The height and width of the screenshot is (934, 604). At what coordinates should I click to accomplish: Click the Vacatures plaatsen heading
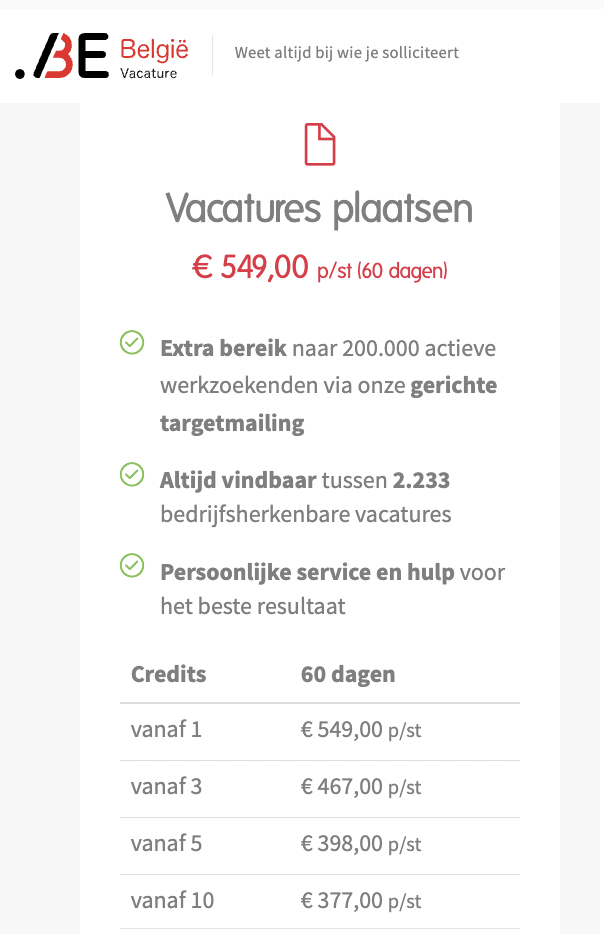click(x=319, y=208)
